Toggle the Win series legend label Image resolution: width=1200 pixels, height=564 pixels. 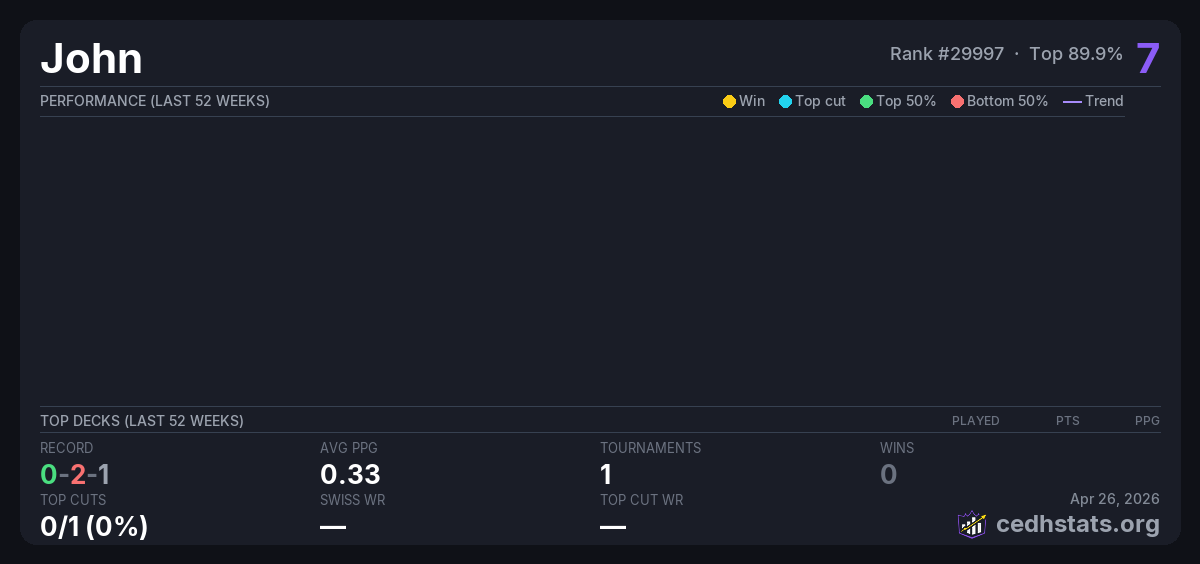(752, 101)
